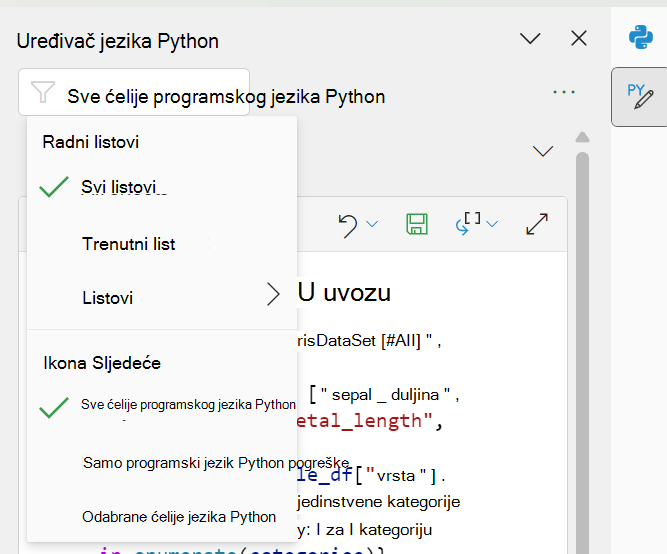Open pane options chevron next to title
The width and height of the screenshot is (667, 554).
pyautogui.click(x=530, y=38)
